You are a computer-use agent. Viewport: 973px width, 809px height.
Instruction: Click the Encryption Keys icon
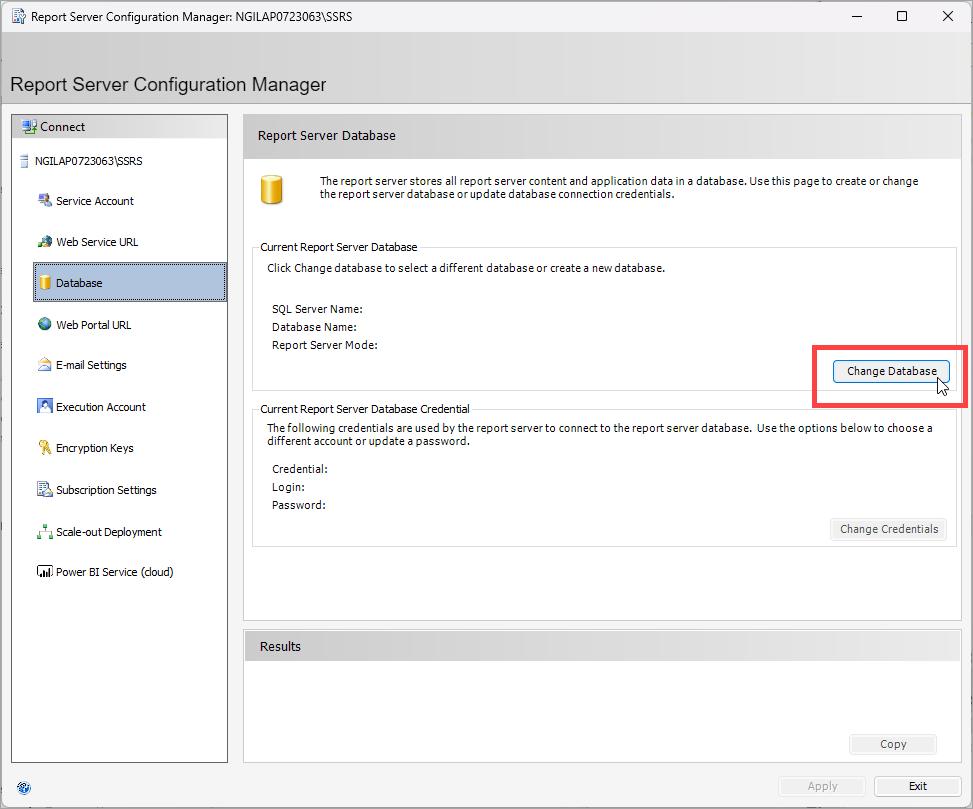pos(45,447)
